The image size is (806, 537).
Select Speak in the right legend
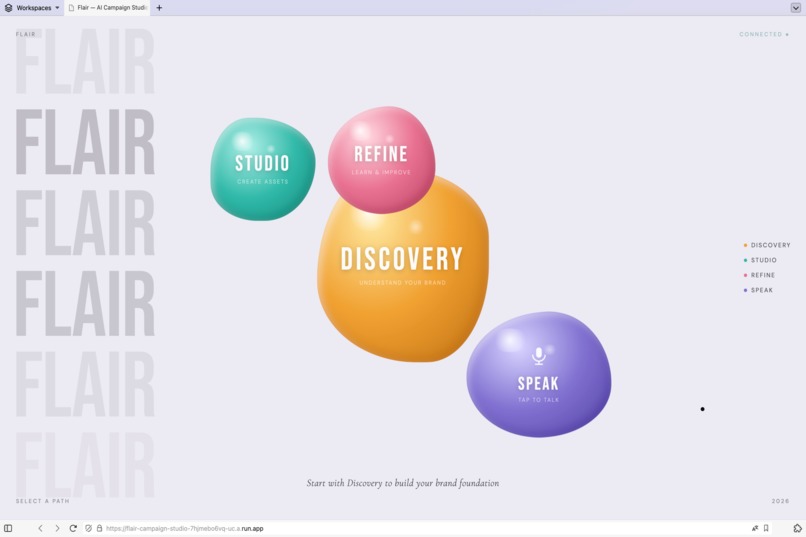pos(758,290)
